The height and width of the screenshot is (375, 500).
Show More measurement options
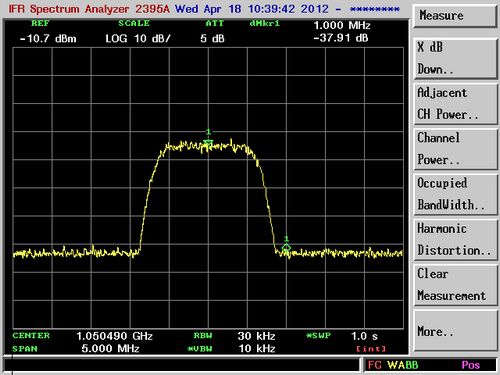click(x=455, y=330)
